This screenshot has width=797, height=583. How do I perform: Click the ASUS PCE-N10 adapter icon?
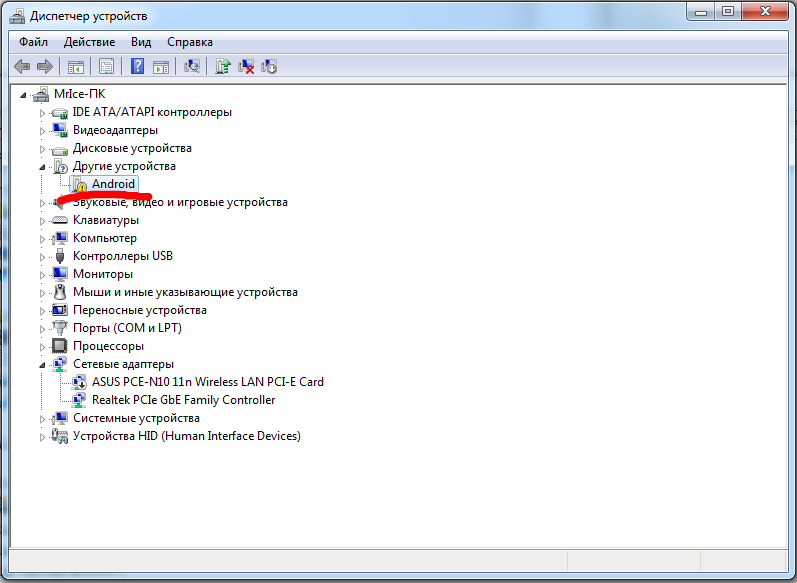(x=79, y=382)
